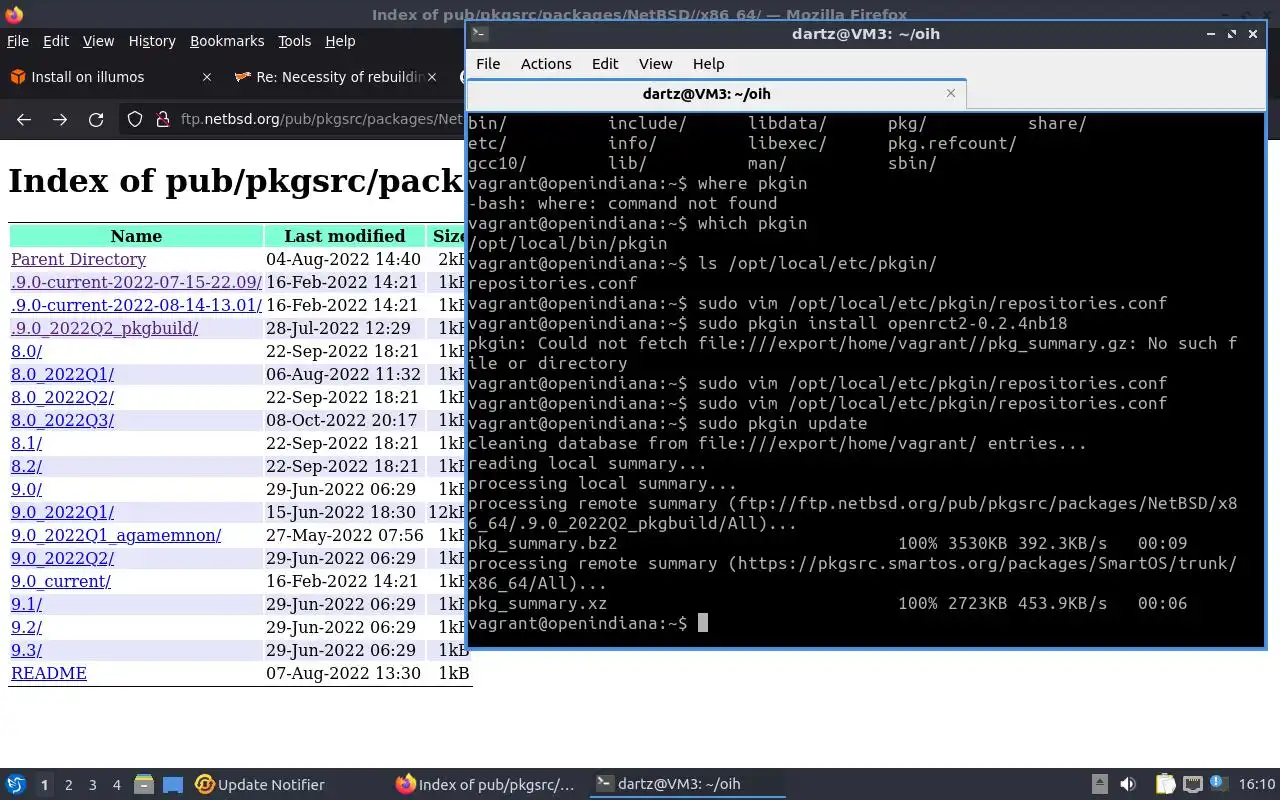The width and height of the screenshot is (1280, 800).
Task: Close the terminal tab dartz@VM3
Action: tap(950, 93)
